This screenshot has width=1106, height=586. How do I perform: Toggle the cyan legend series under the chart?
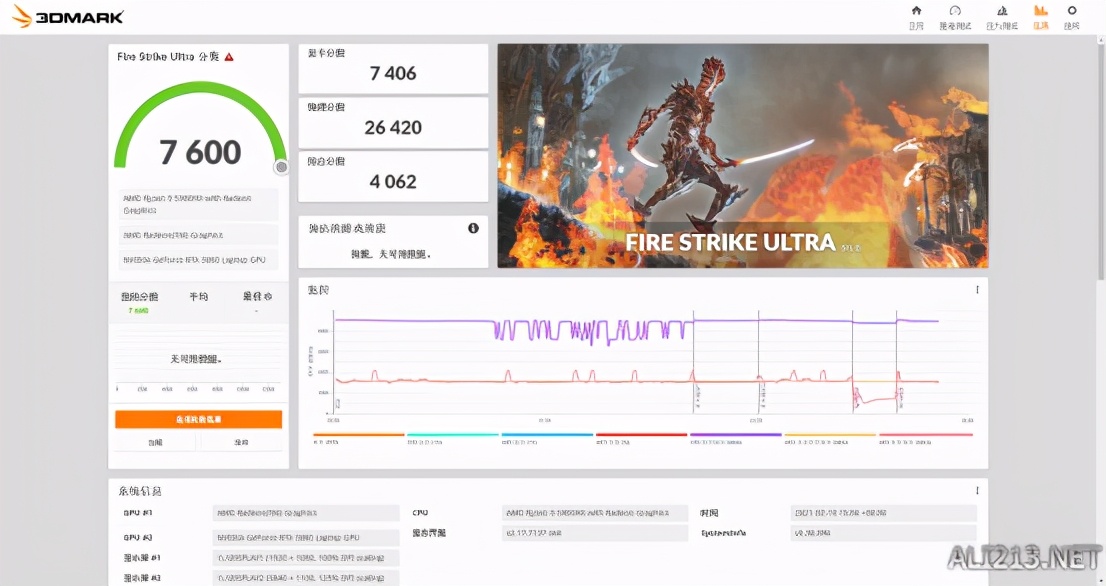[x=452, y=438]
